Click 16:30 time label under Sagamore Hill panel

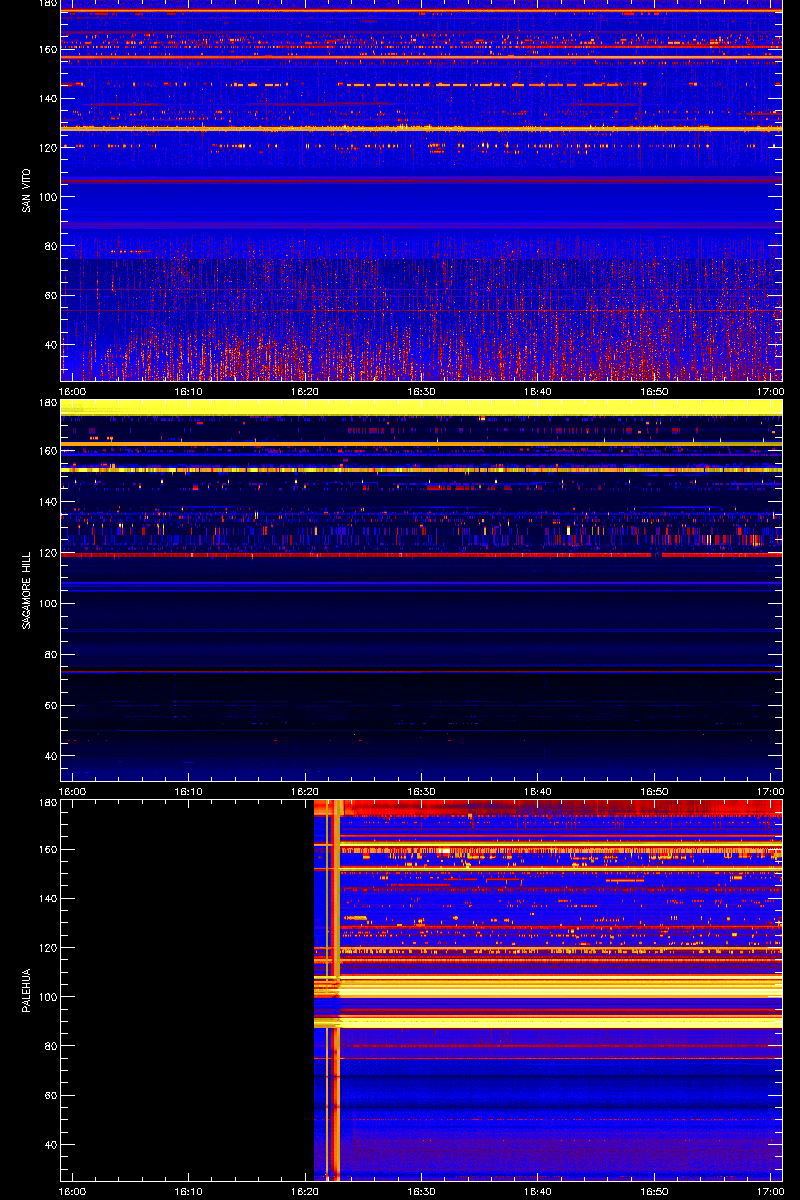(422, 792)
